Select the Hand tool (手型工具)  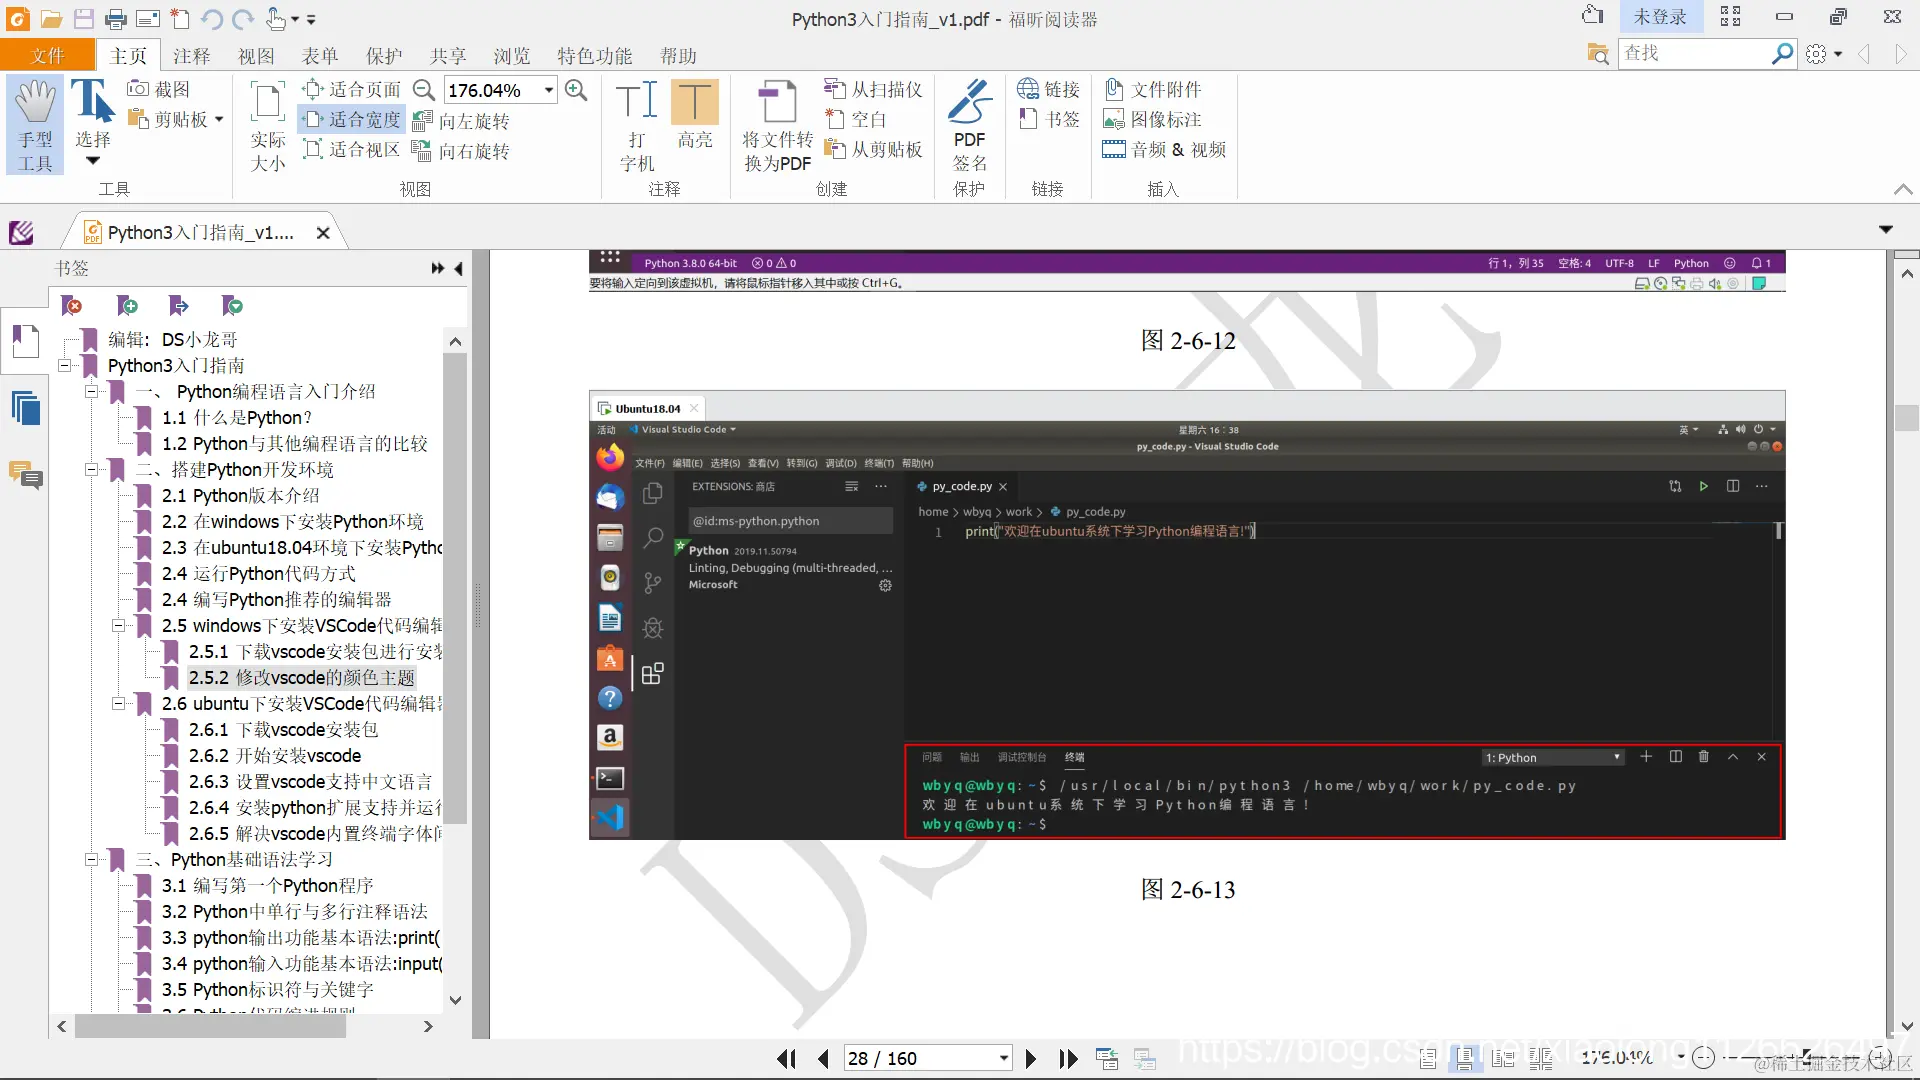point(35,125)
